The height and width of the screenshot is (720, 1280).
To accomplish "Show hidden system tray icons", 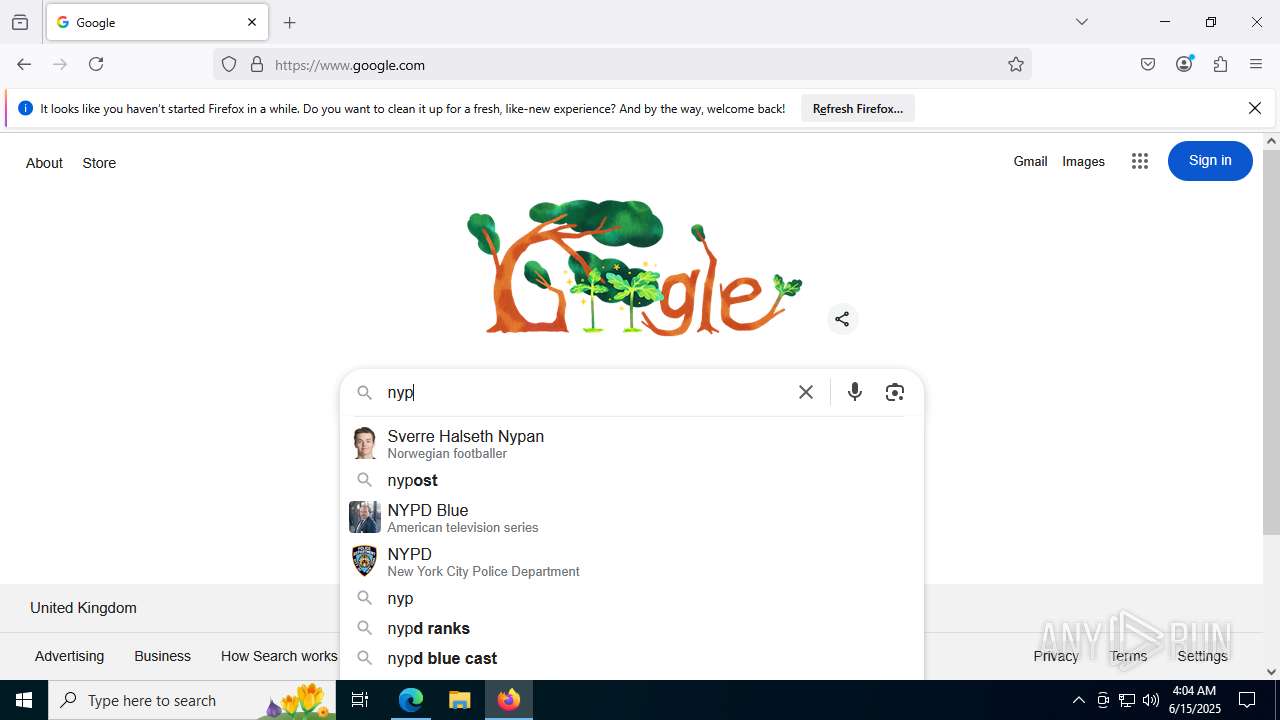I will tap(1078, 700).
